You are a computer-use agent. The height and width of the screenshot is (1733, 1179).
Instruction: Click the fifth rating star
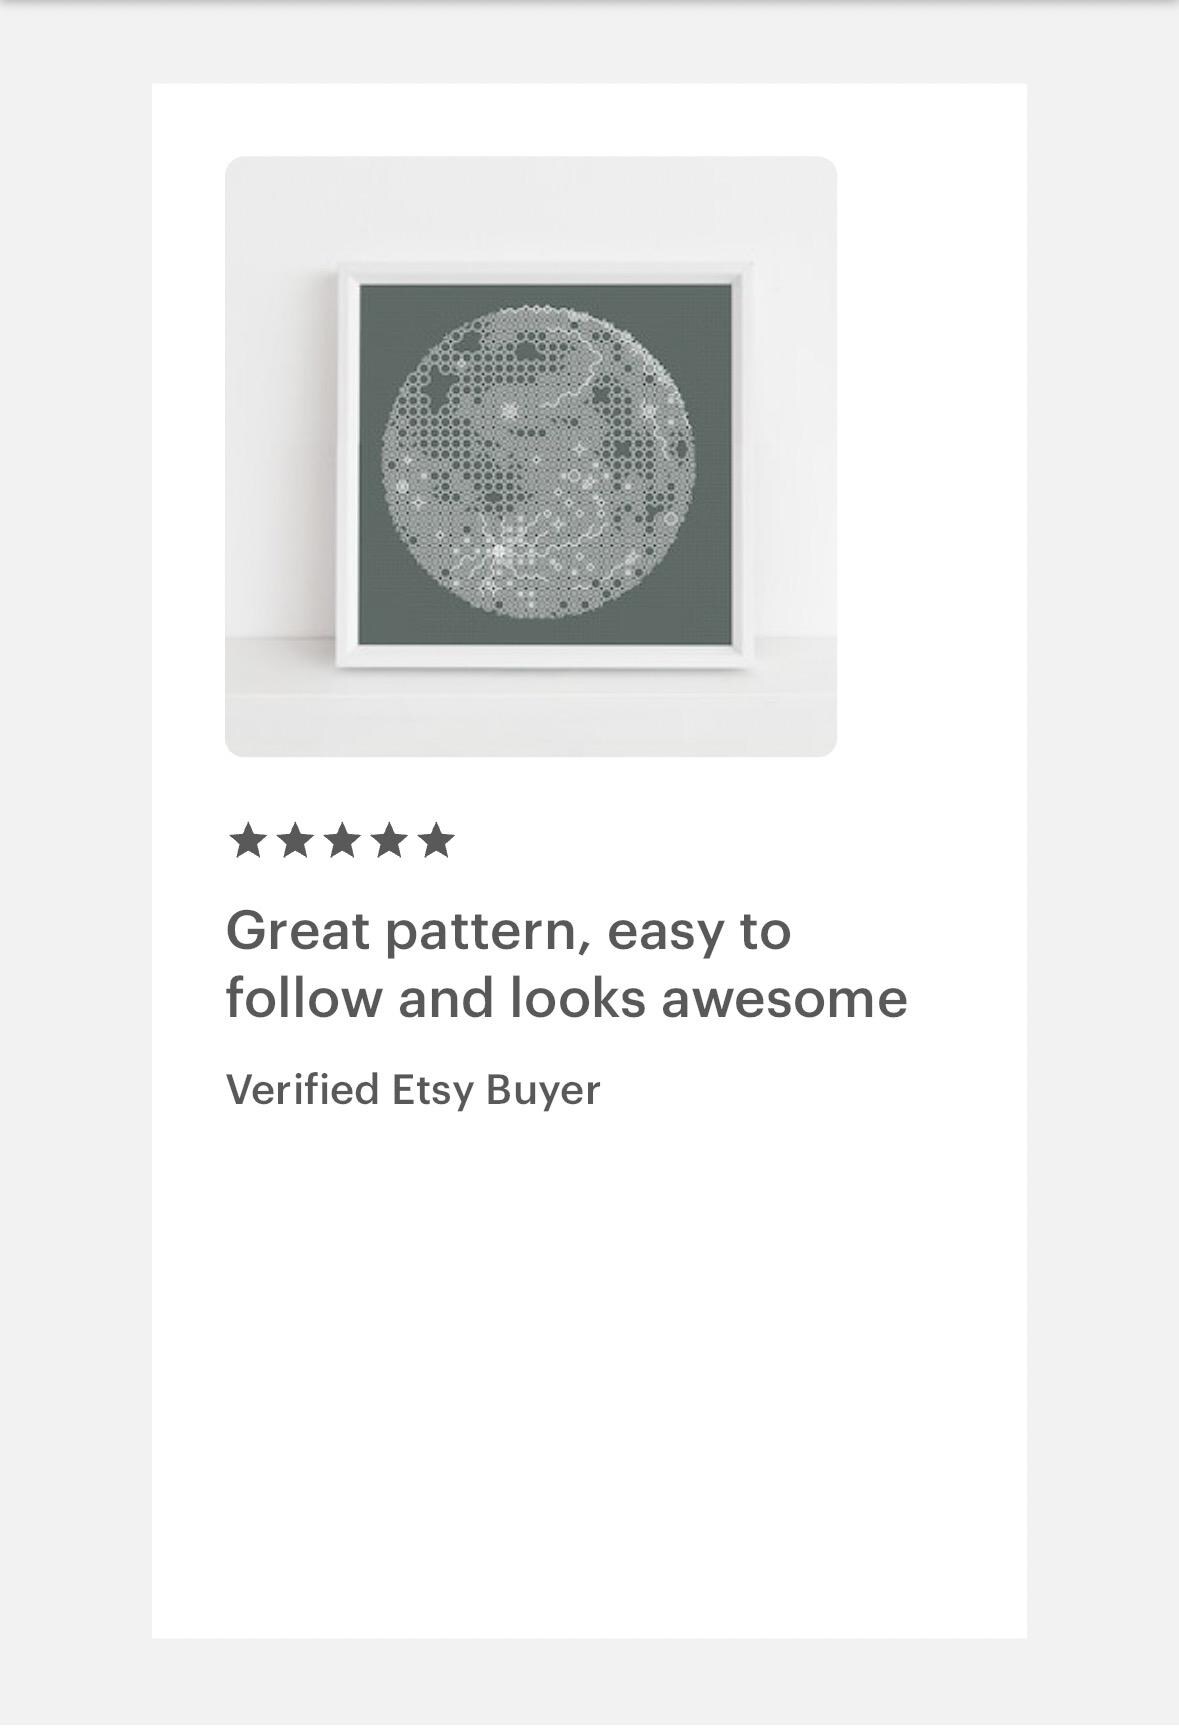coord(436,840)
